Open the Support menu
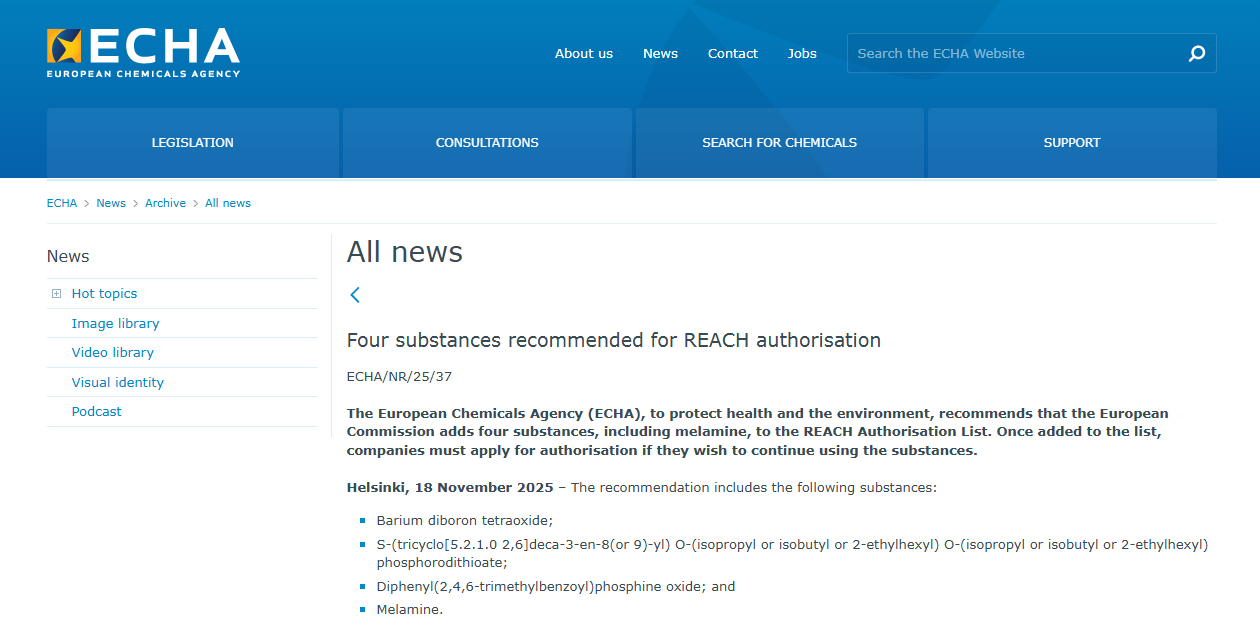Viewport: 1260px width, 621px height. coord(1071,143)
